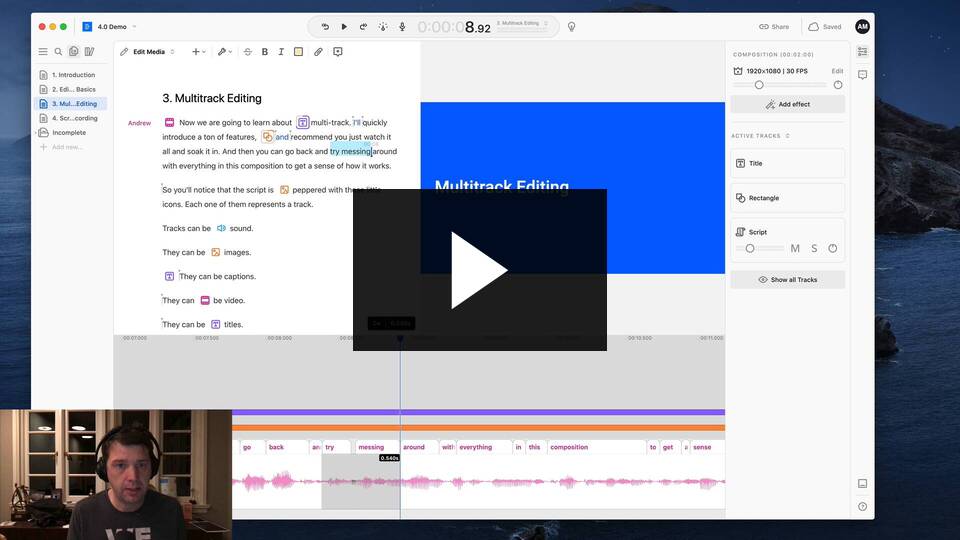This screenshot has height=540, width=960.
Task: Switch to the properties panel icon in the right rail
Action: [862, 52]
